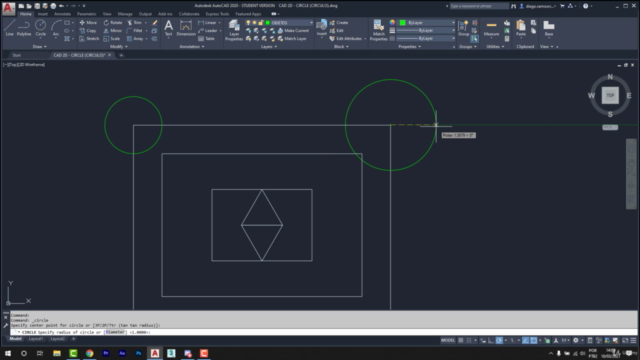Expand the Modify panel
This screenshot has height=360, width=640.
coord(119,47)
